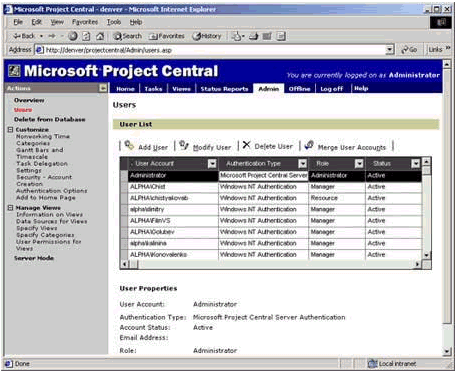
Task: Refresh the page icon
Action: pyautogui.click(x=86, y=36)
